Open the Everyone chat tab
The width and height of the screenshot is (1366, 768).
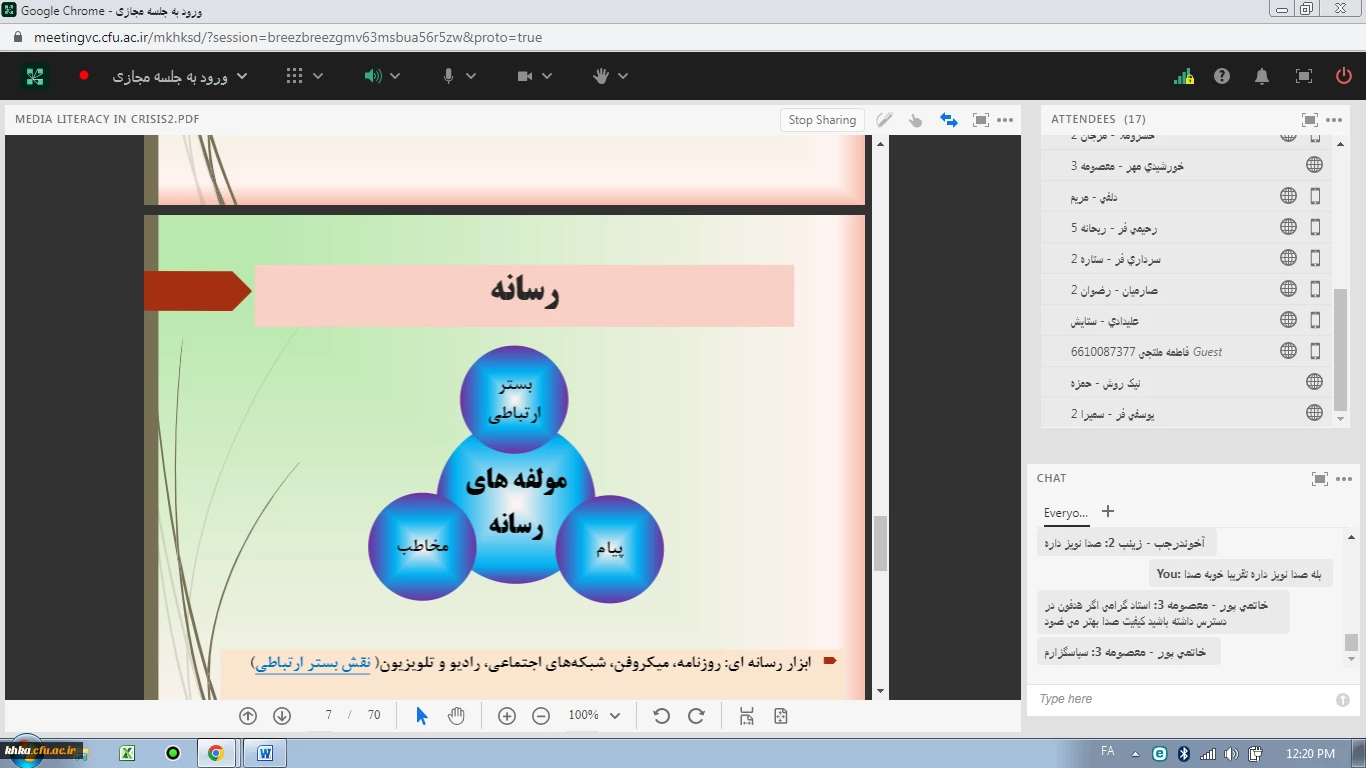pyautogui.click(x=1066, y=513)
